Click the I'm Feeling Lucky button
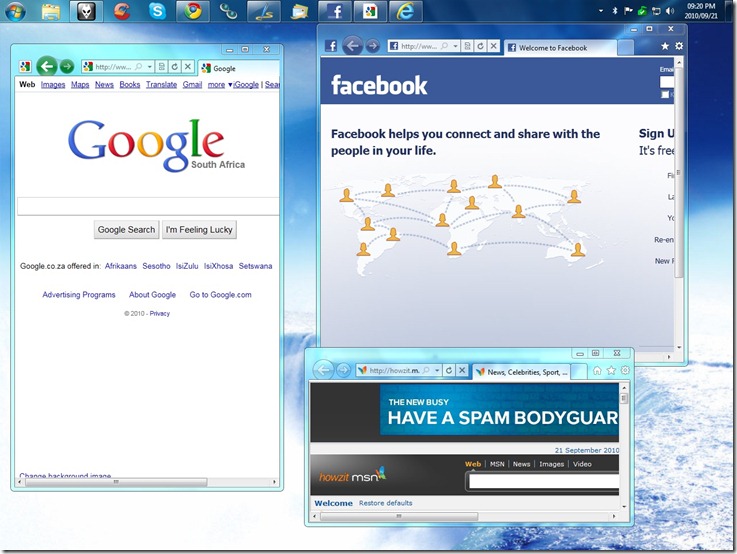 199,230
